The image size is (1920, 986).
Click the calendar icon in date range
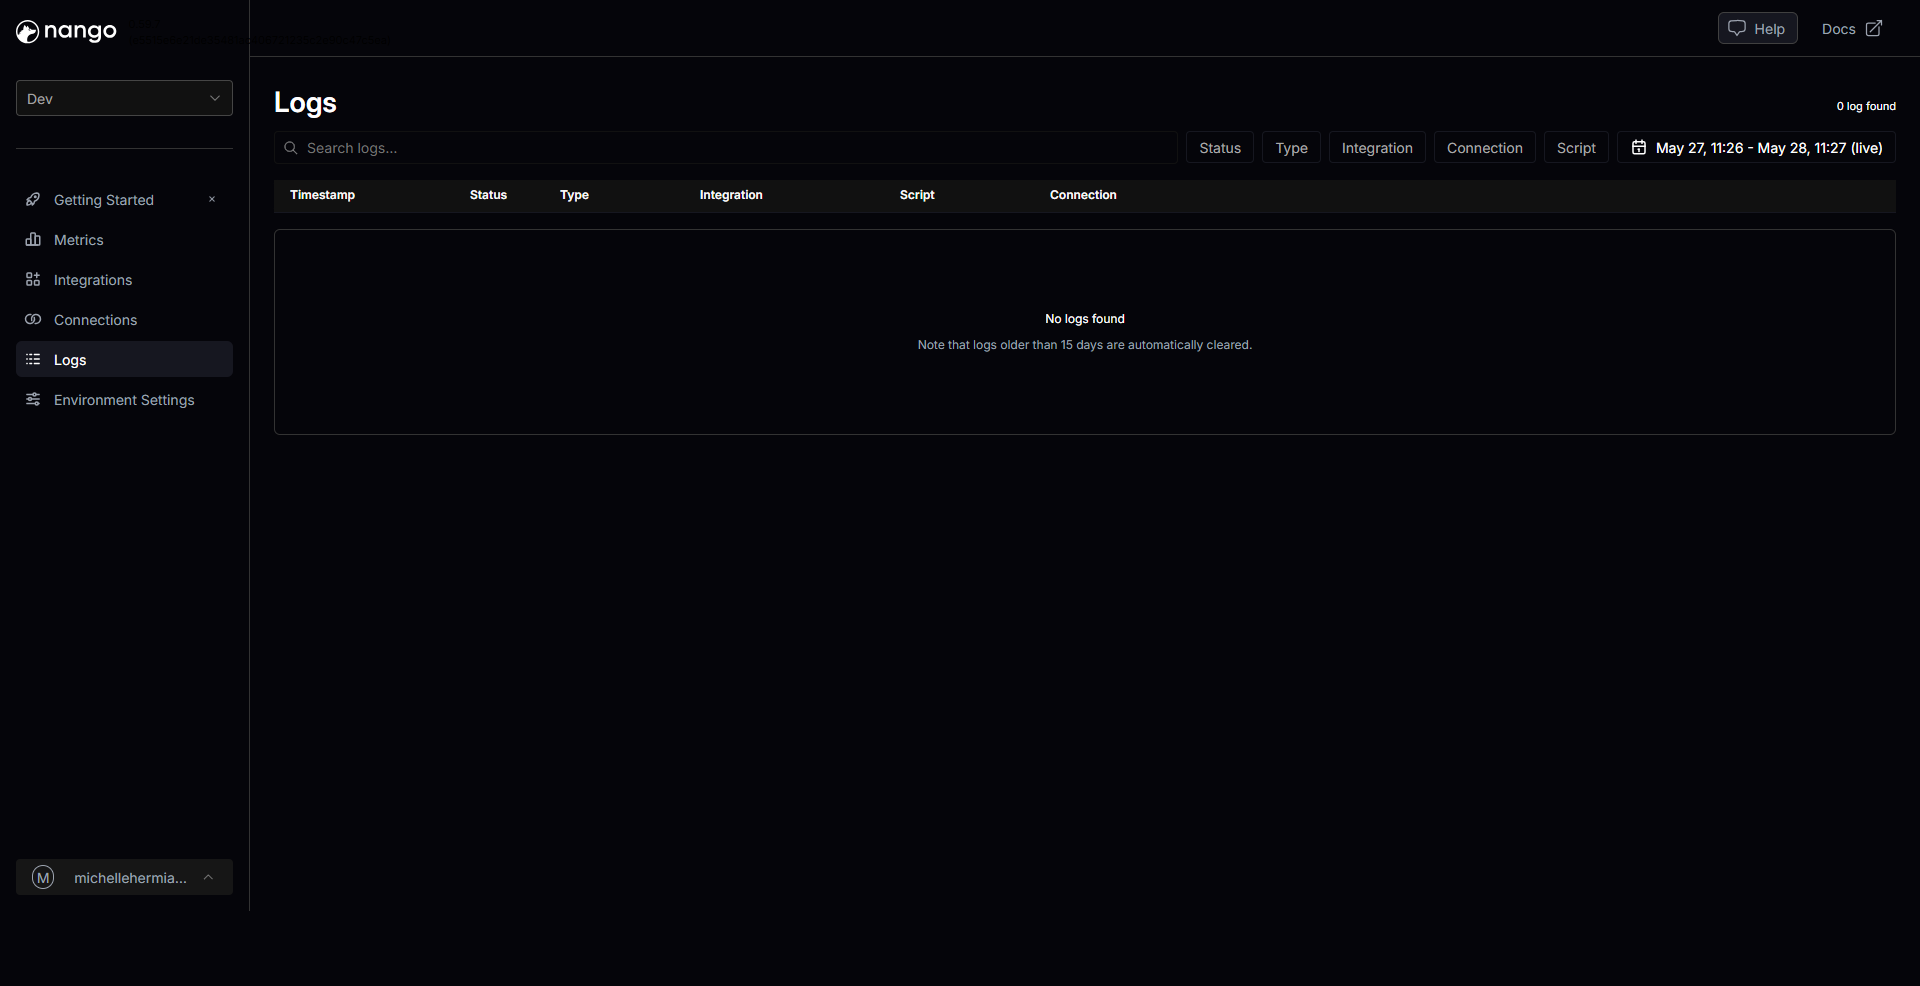[x=1638, y=148]
